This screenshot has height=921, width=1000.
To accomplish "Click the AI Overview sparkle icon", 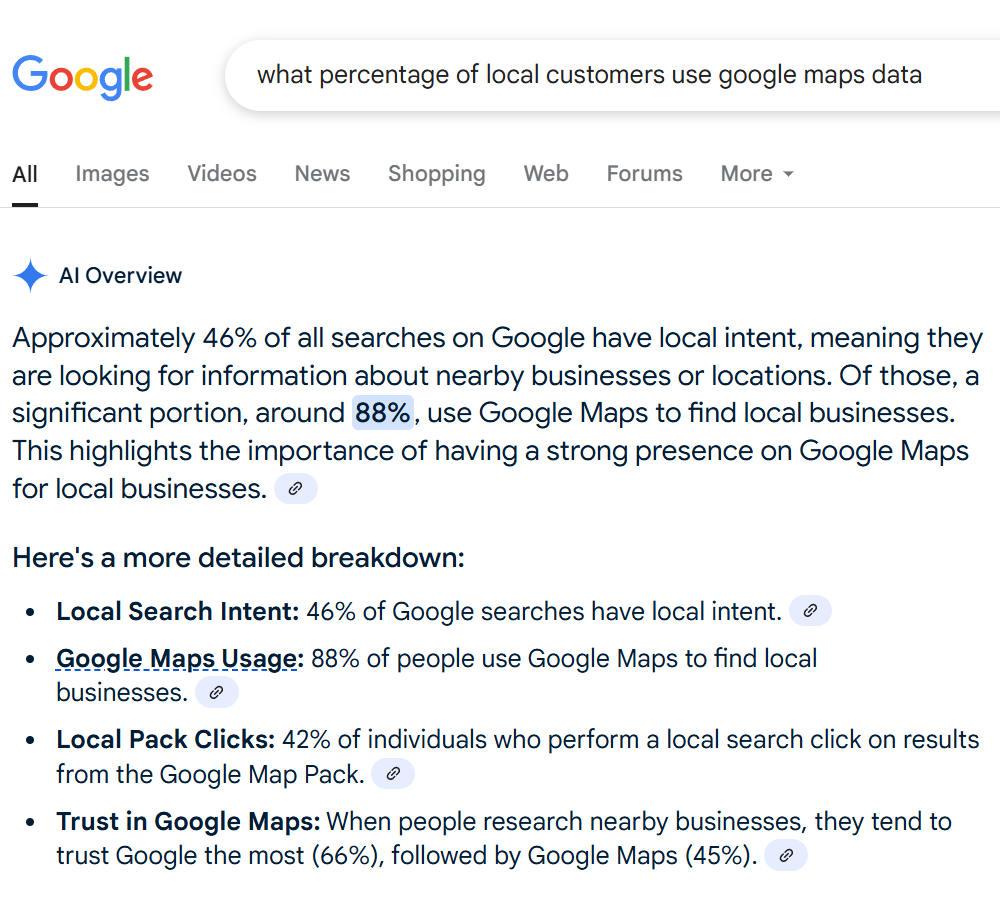I will point(30,276).
